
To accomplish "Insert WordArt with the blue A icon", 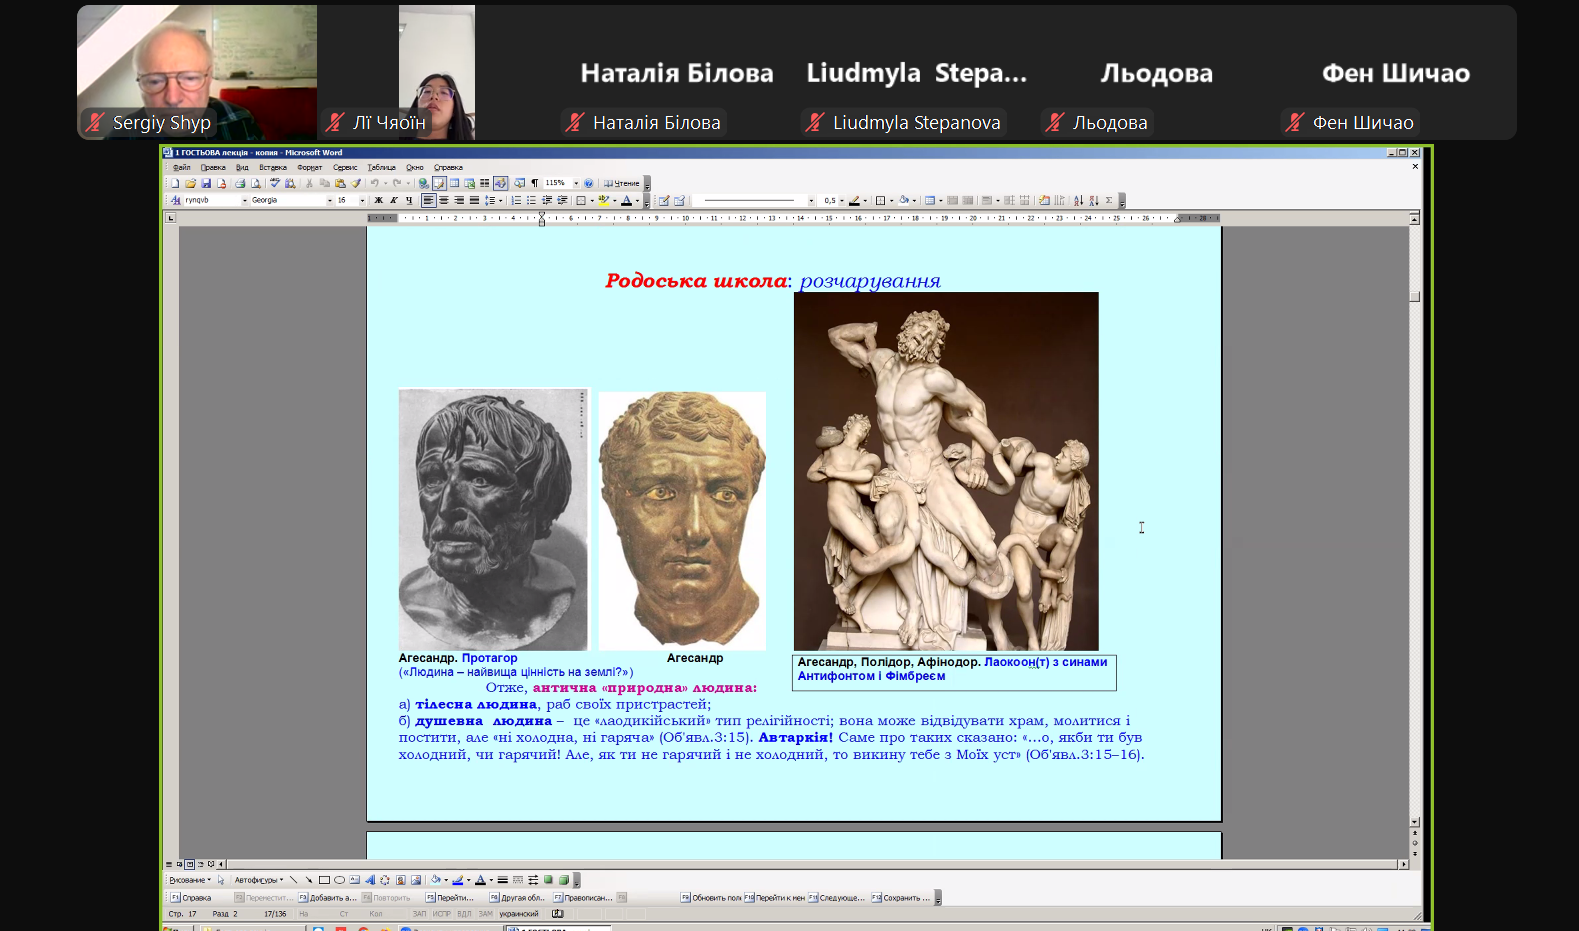I will click(x=370, y=880).
